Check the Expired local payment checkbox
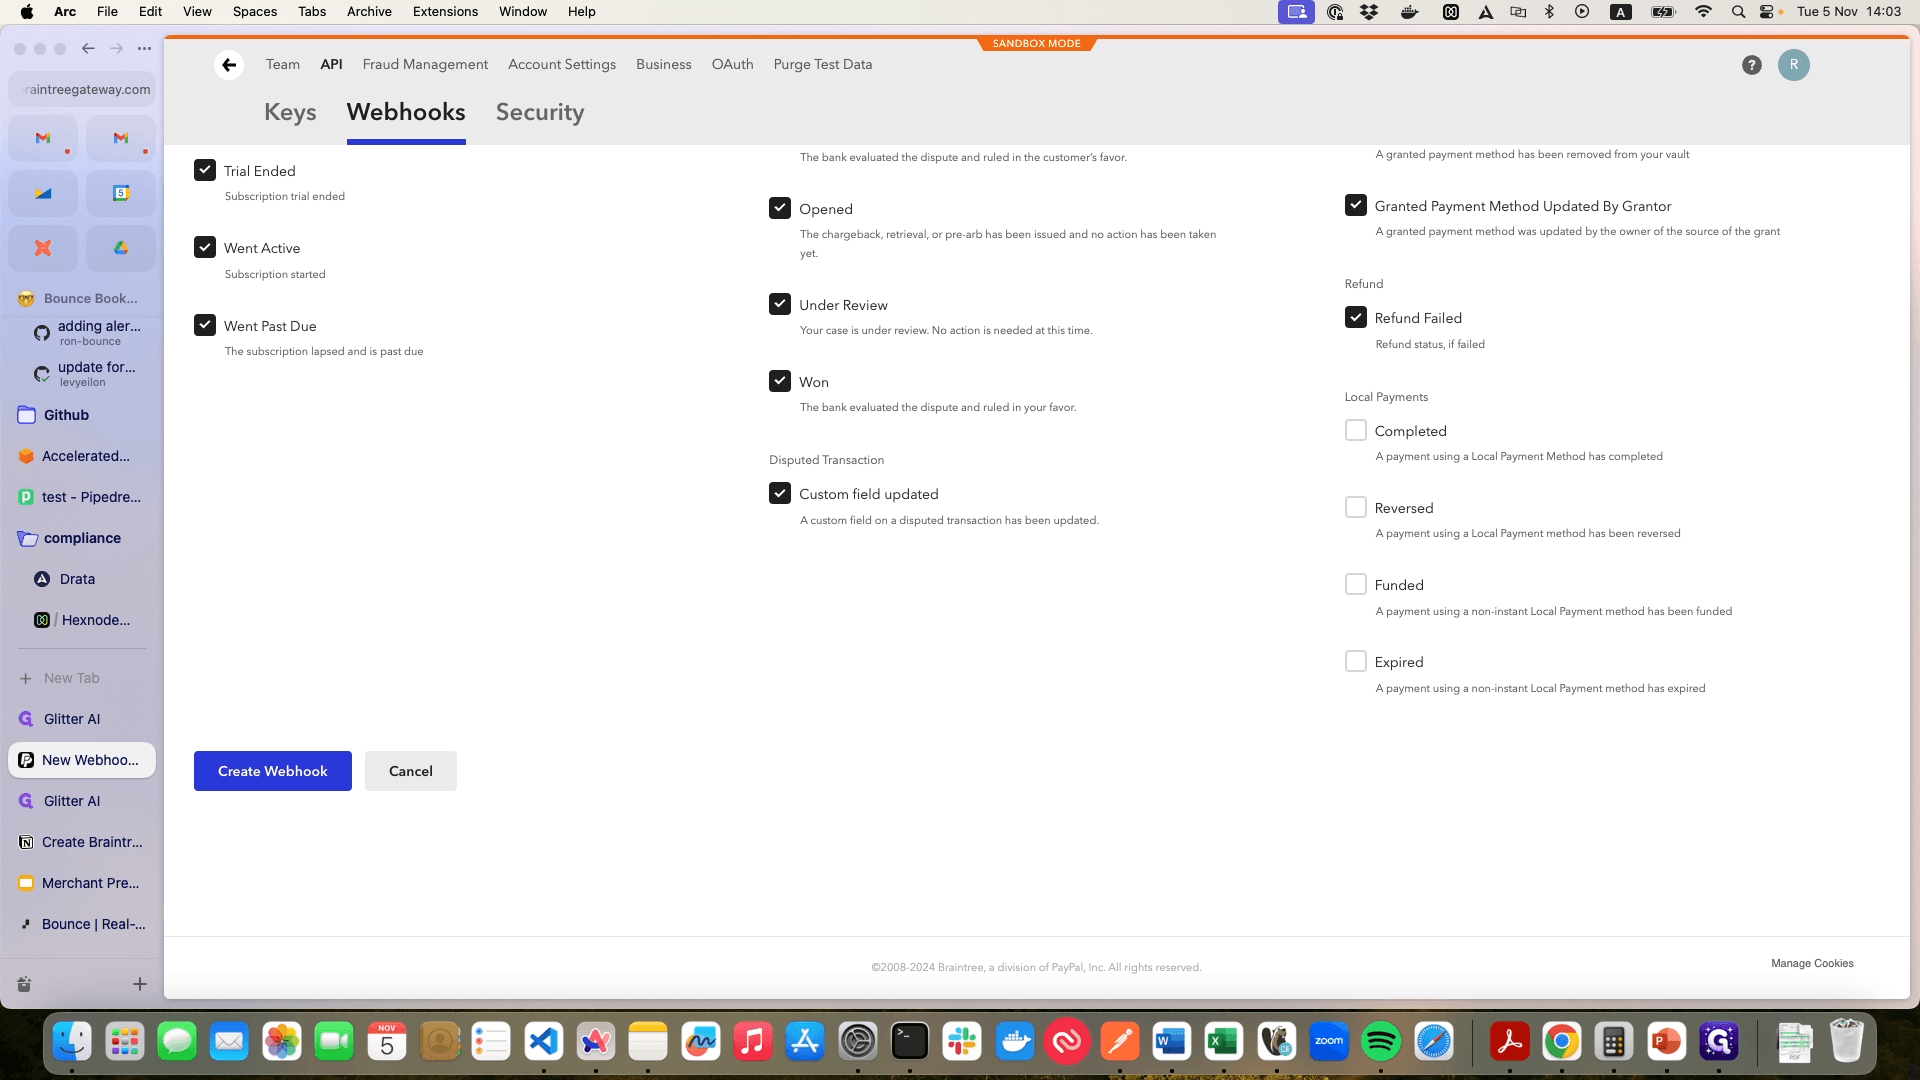The width and height of the screenshot is (1920, 1080). tap(1356, 661)
